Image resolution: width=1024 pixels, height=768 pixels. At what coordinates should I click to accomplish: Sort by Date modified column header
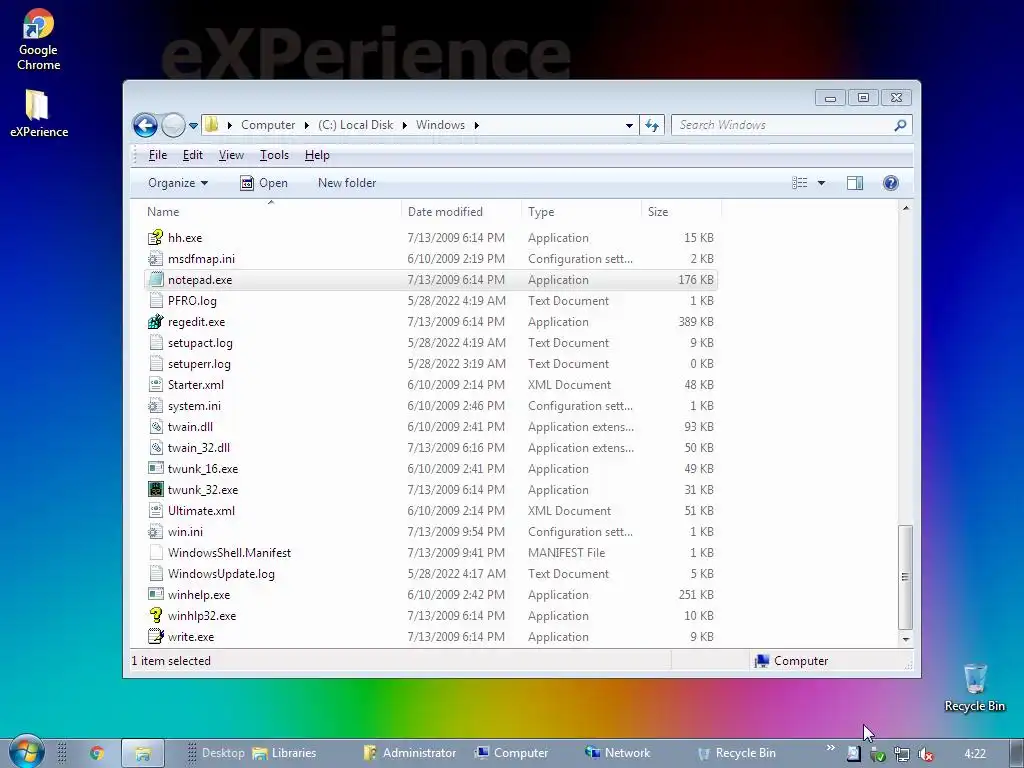[461, 212]
